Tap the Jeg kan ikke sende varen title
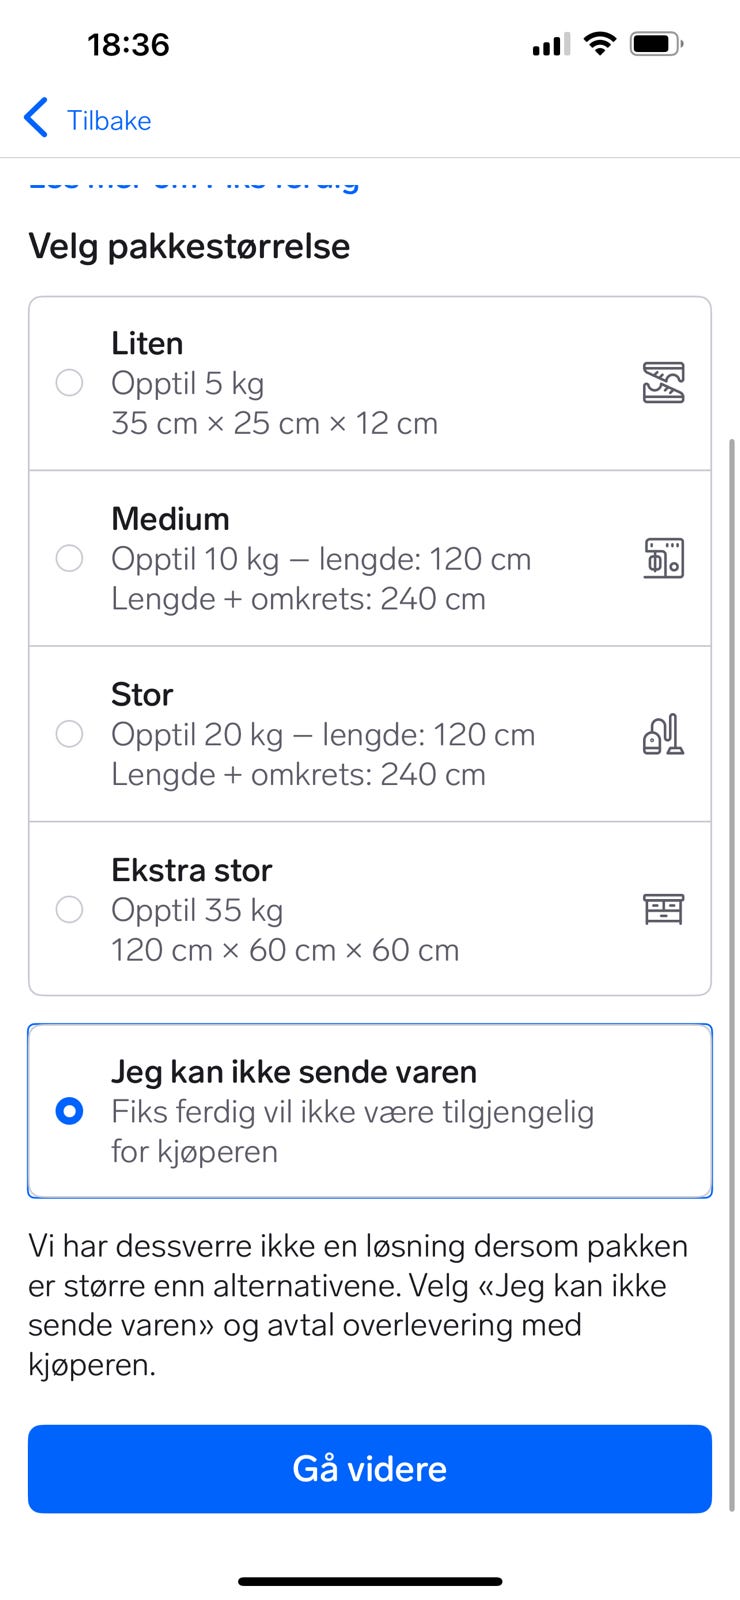The width and height of the screenshot is (740, 1600). [x=293, y=1072]
